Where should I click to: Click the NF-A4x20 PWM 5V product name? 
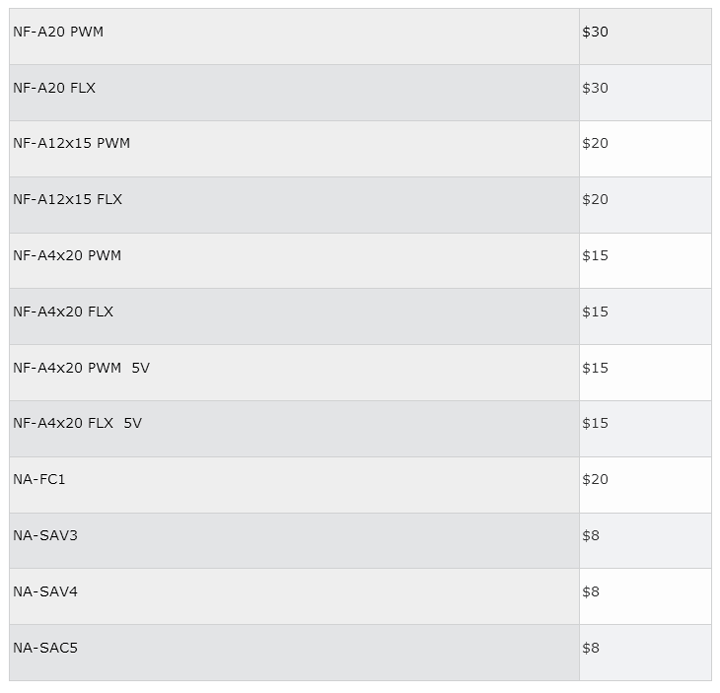pyautogui.click(x=81, y=368)
